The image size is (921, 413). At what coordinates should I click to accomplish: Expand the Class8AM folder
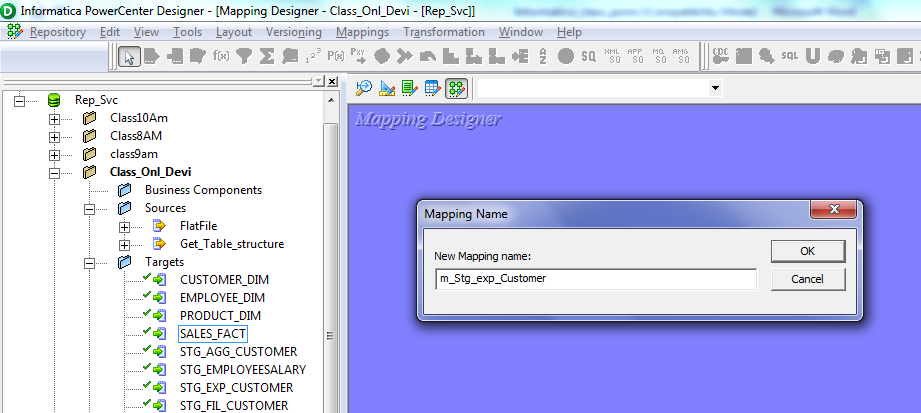point(55,137)
